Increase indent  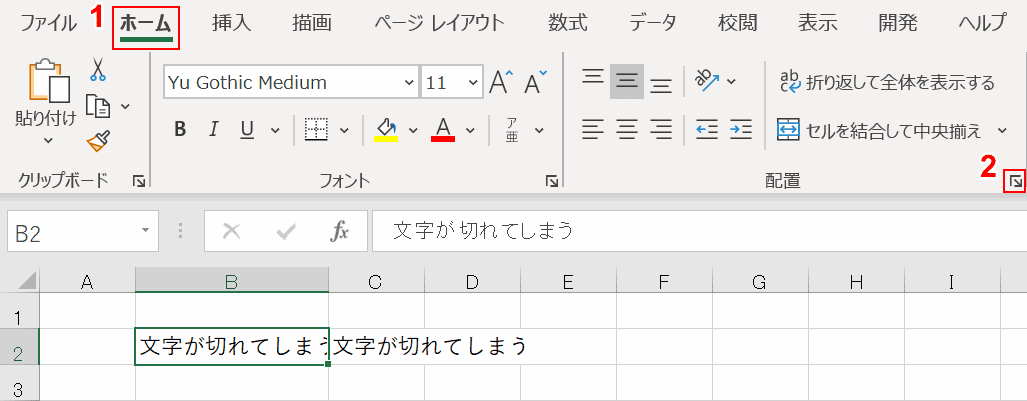tap(740, 130)
